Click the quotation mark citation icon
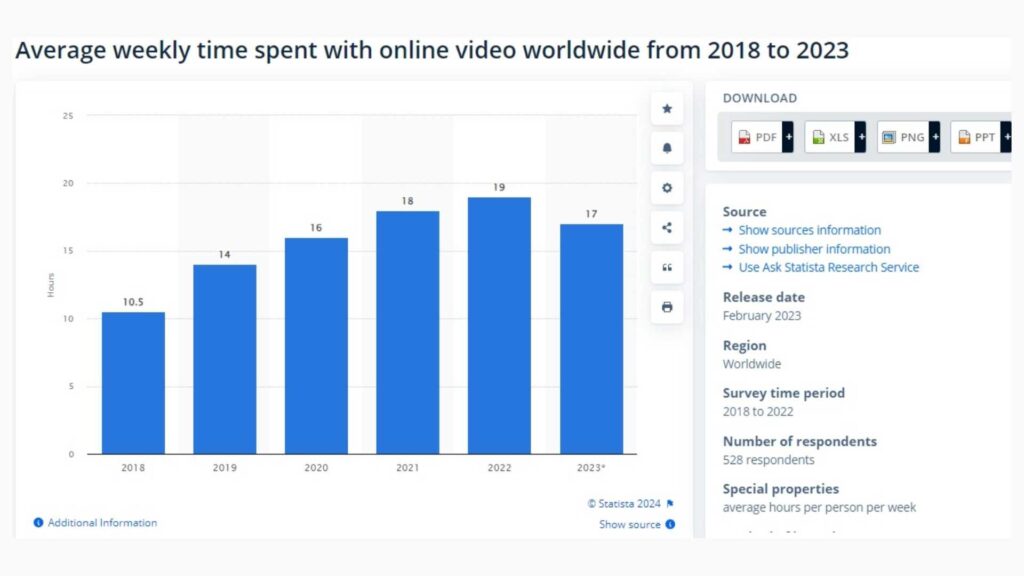 coord(667,267)
